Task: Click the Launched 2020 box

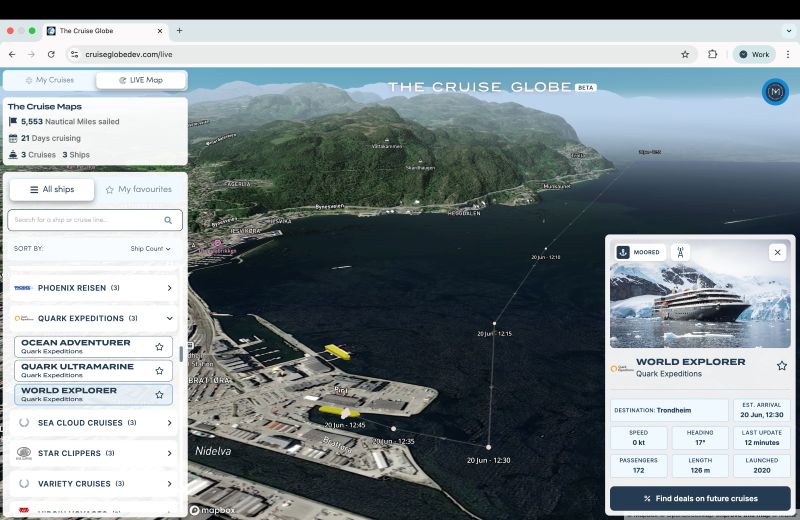Action: [762, 465]
